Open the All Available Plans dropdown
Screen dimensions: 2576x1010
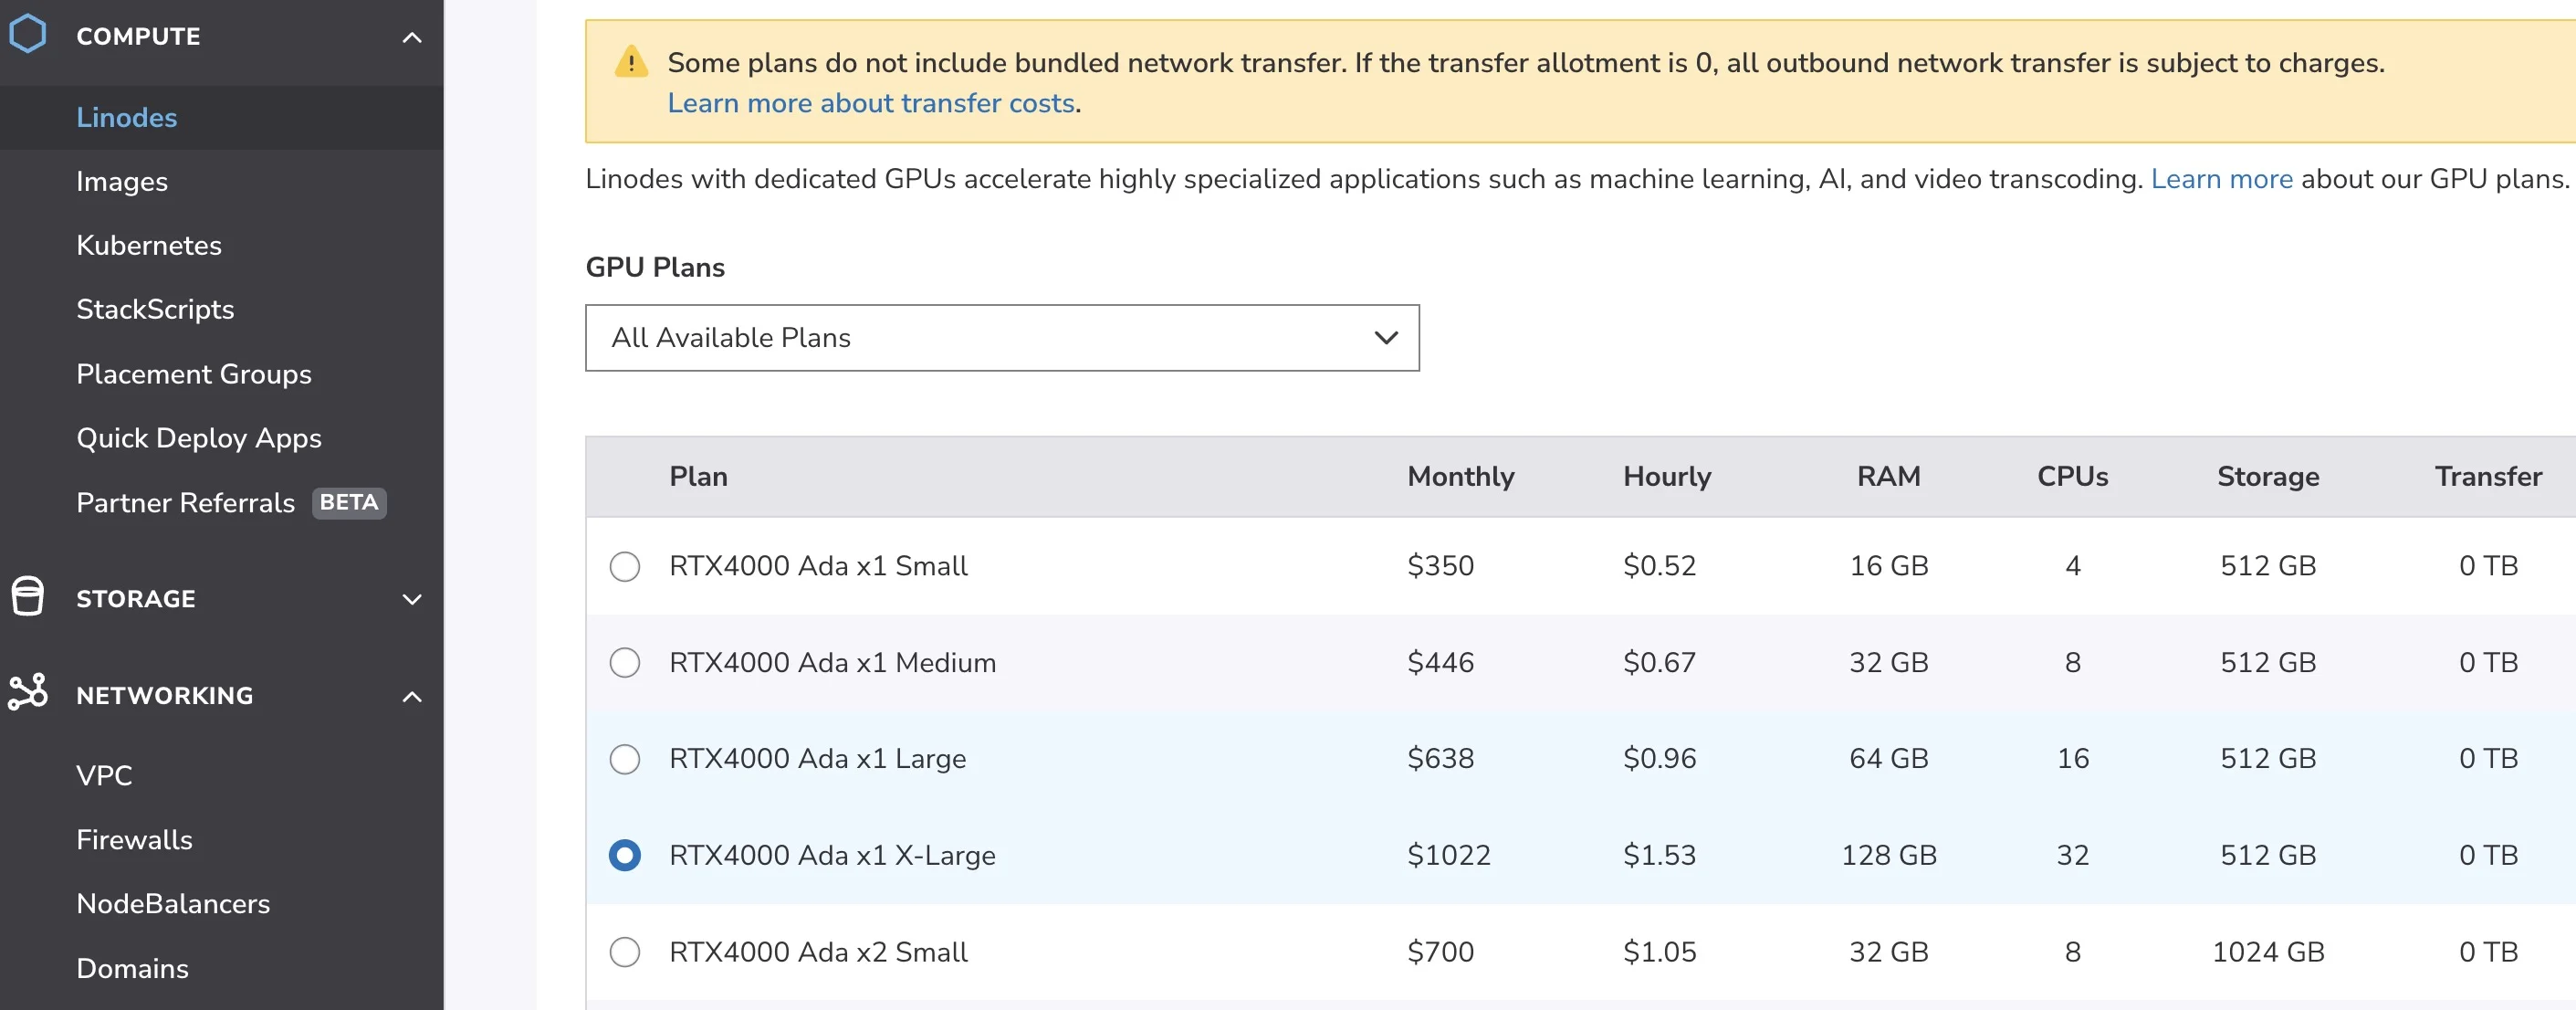click(x=1001, y=338)
